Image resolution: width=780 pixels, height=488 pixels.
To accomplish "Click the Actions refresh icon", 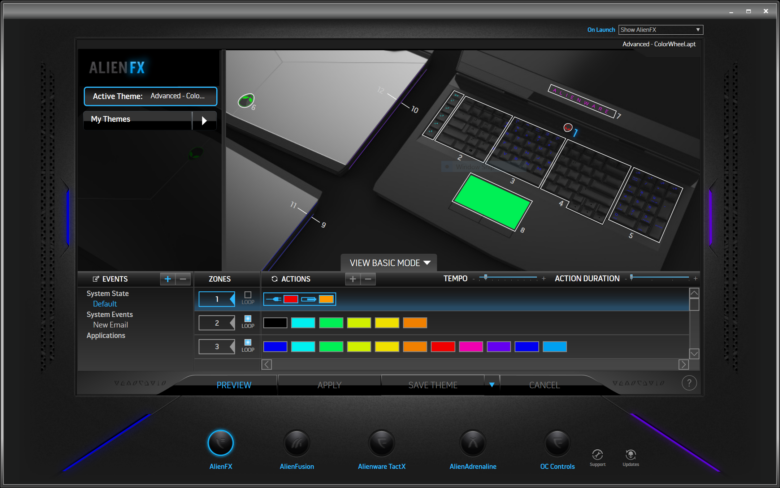I will pyautogui.click(x=274, y=279).
